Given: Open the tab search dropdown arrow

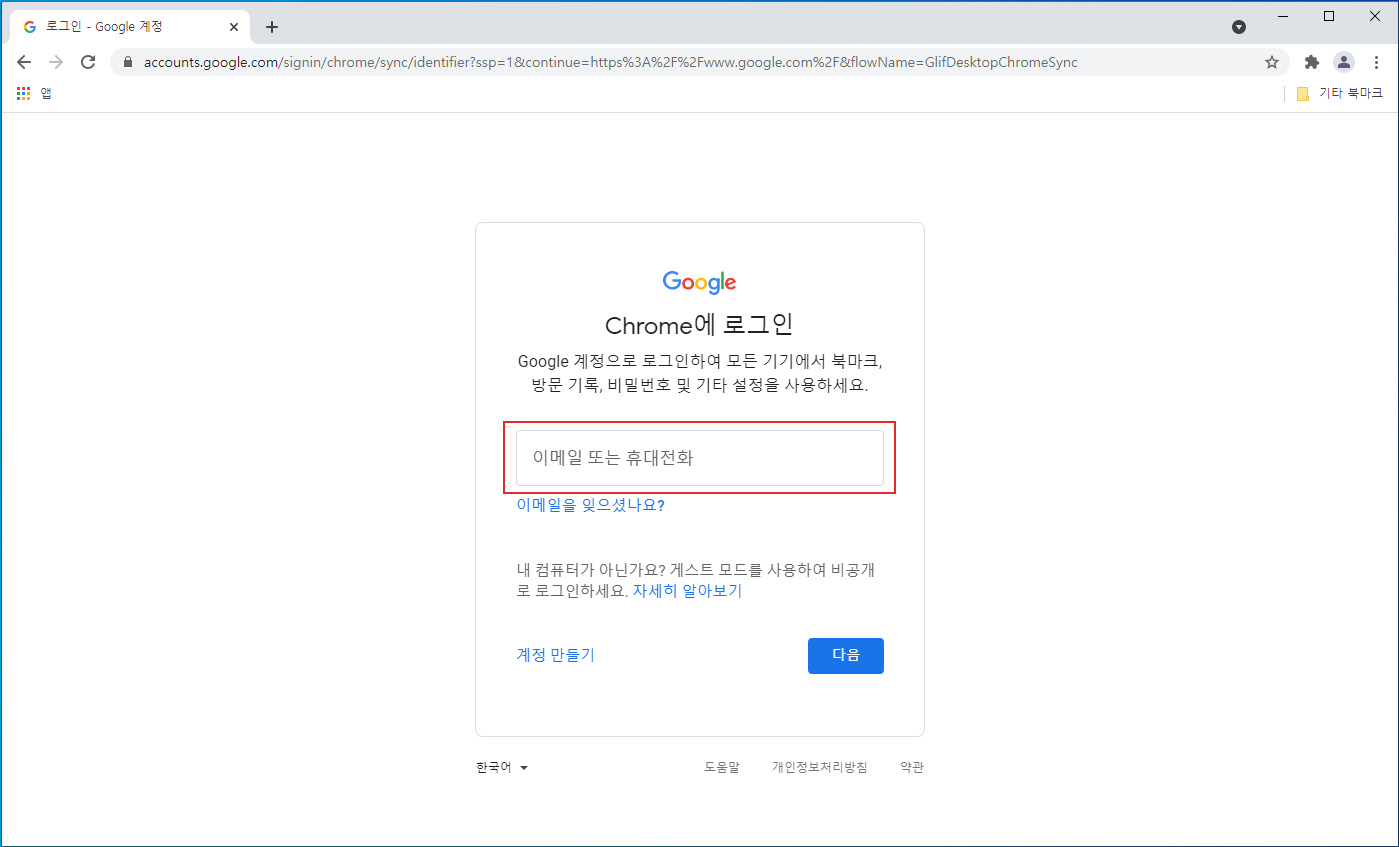Looking at the screenshot, I should [x=1239, y=27].
